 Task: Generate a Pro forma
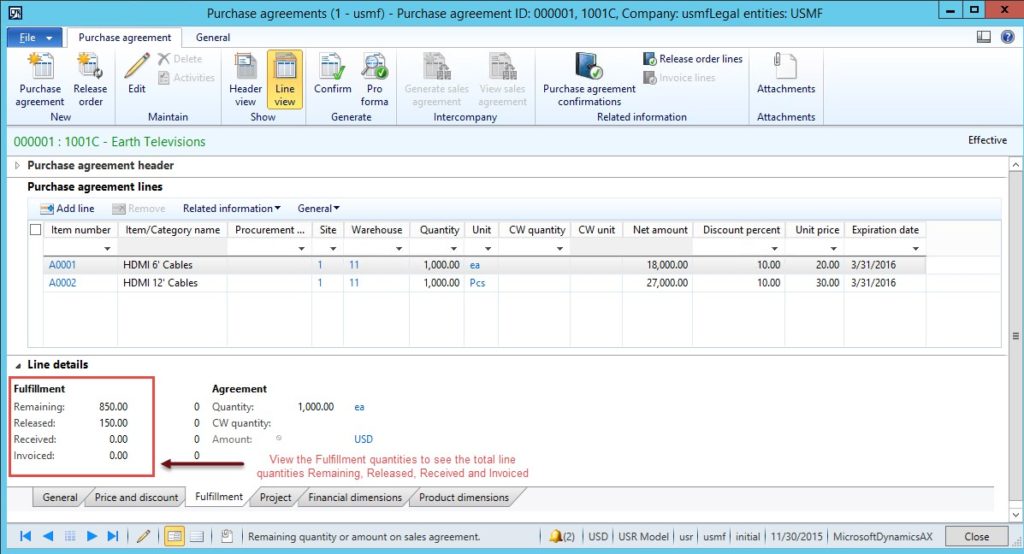374,80
